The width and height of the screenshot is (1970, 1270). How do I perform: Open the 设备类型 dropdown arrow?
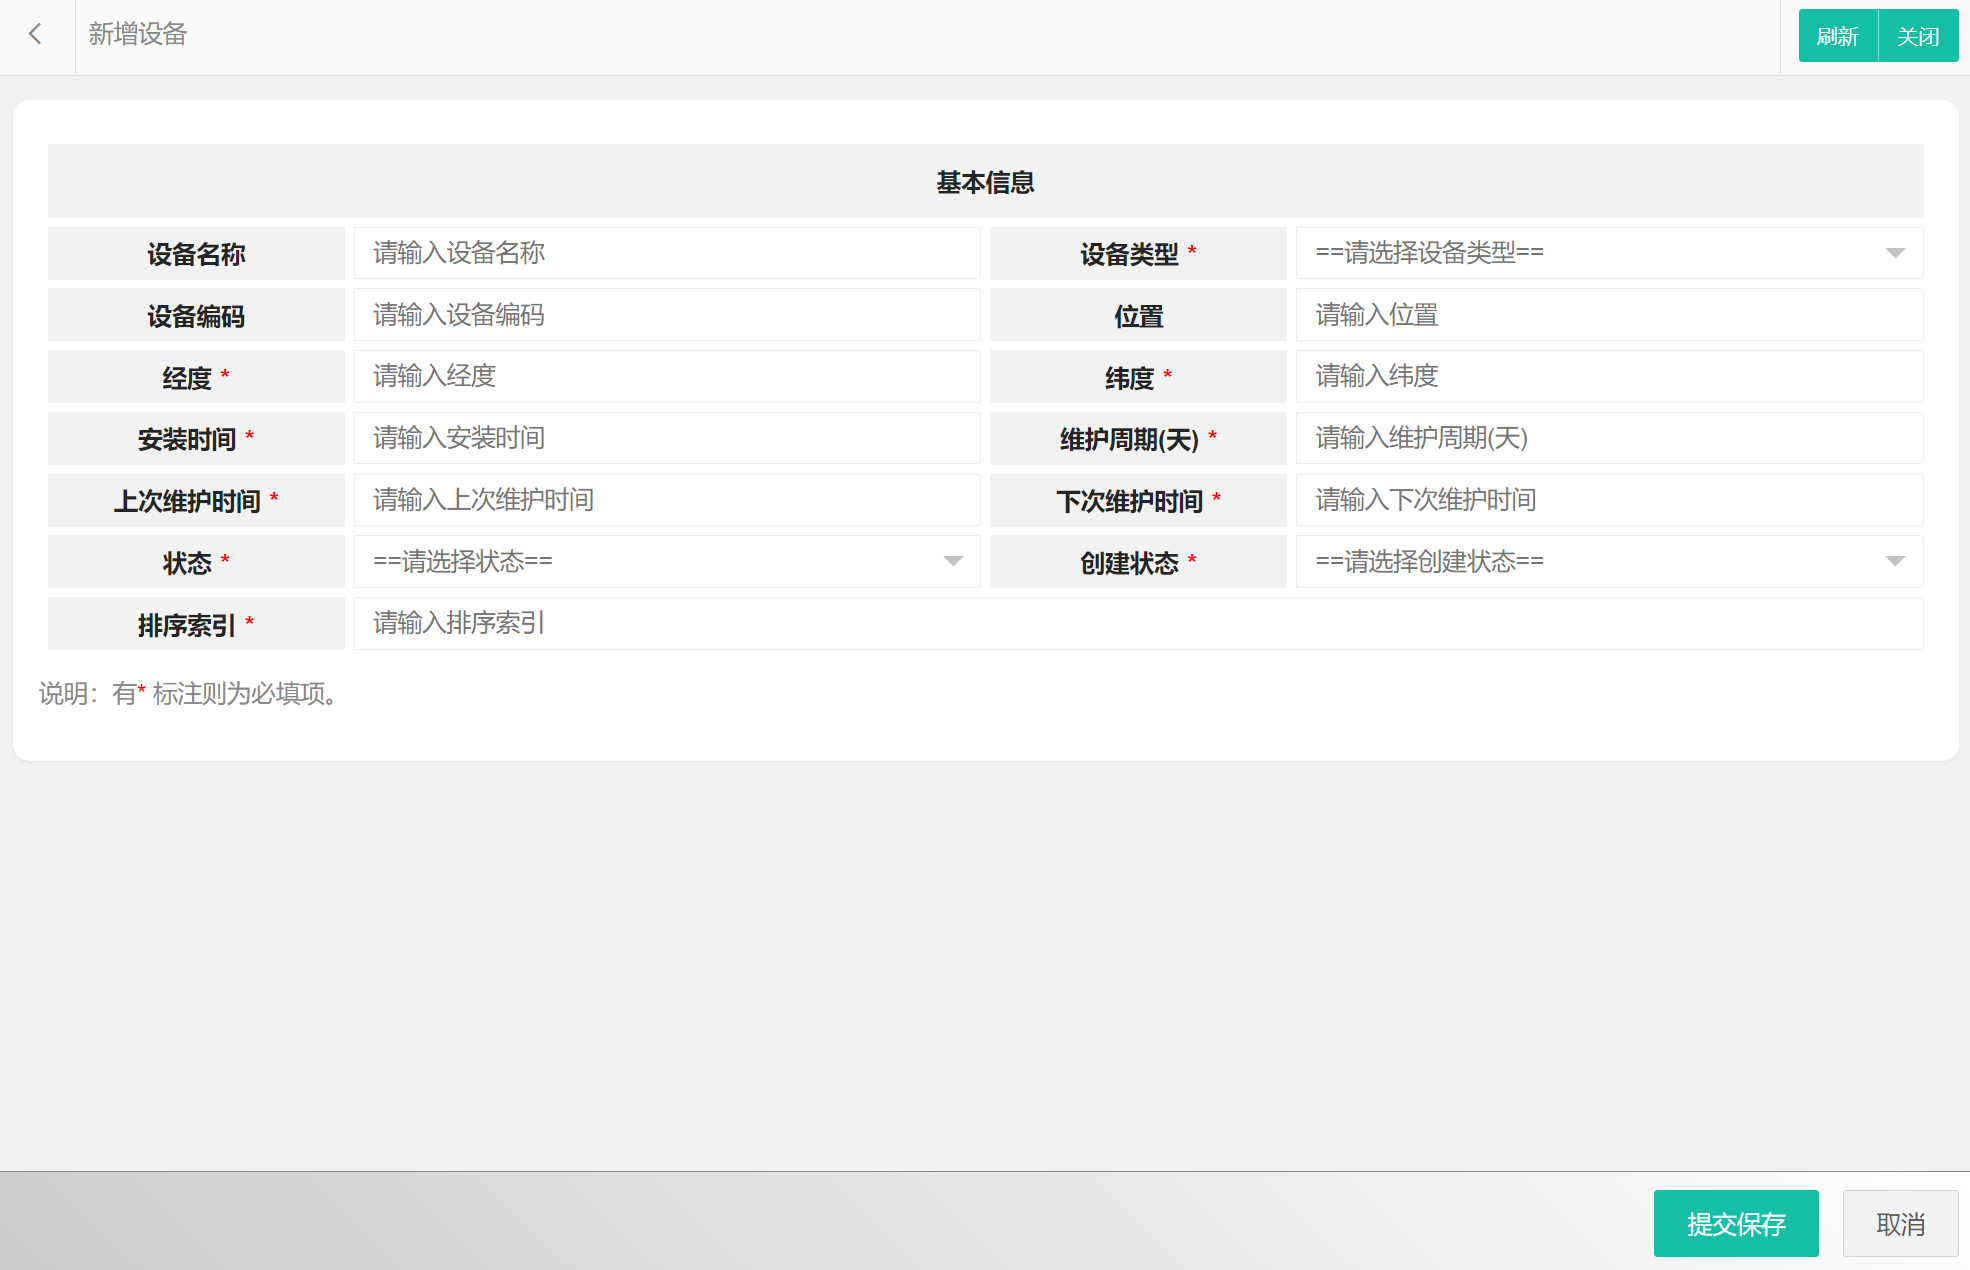[1894, 253]
